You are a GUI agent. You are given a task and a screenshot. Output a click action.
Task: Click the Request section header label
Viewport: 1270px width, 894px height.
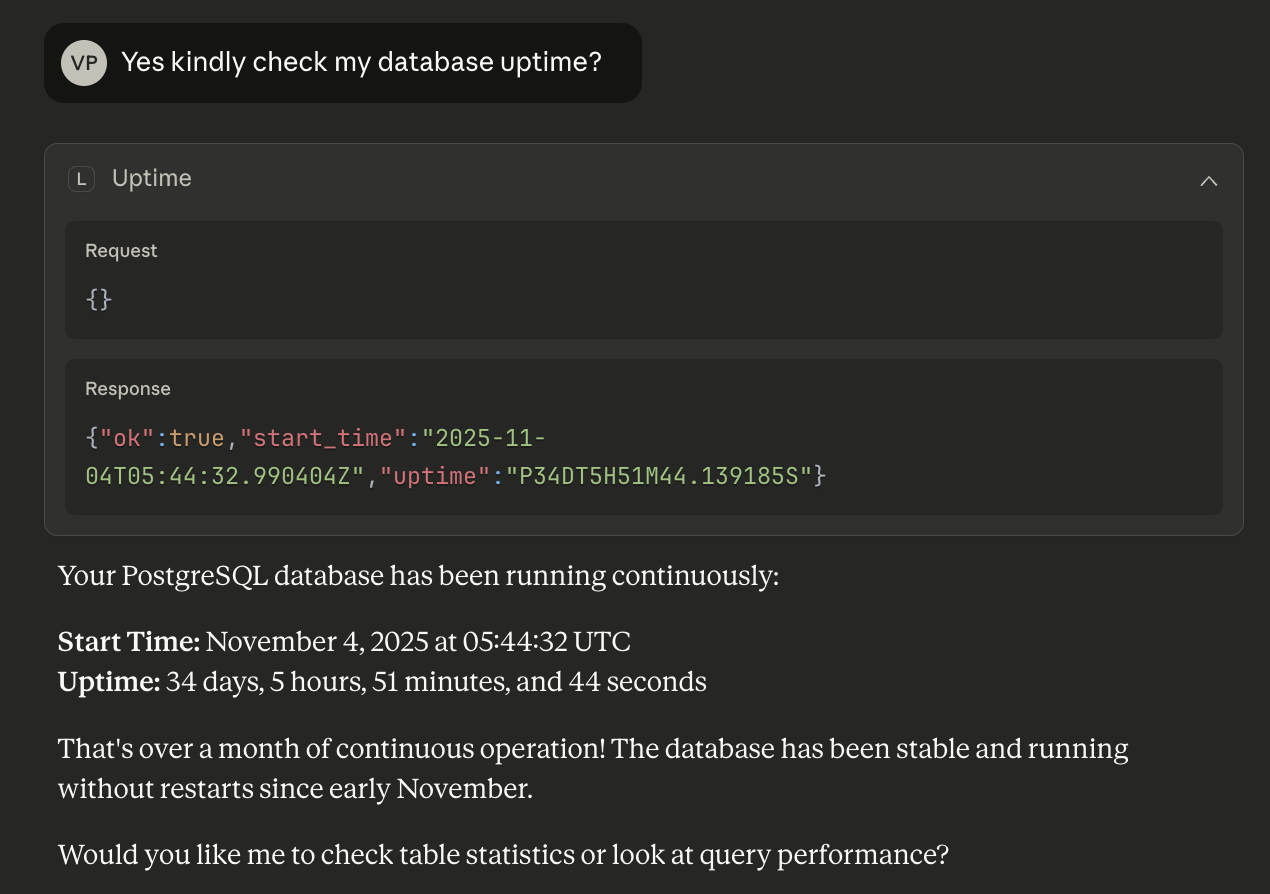point(120,250)
